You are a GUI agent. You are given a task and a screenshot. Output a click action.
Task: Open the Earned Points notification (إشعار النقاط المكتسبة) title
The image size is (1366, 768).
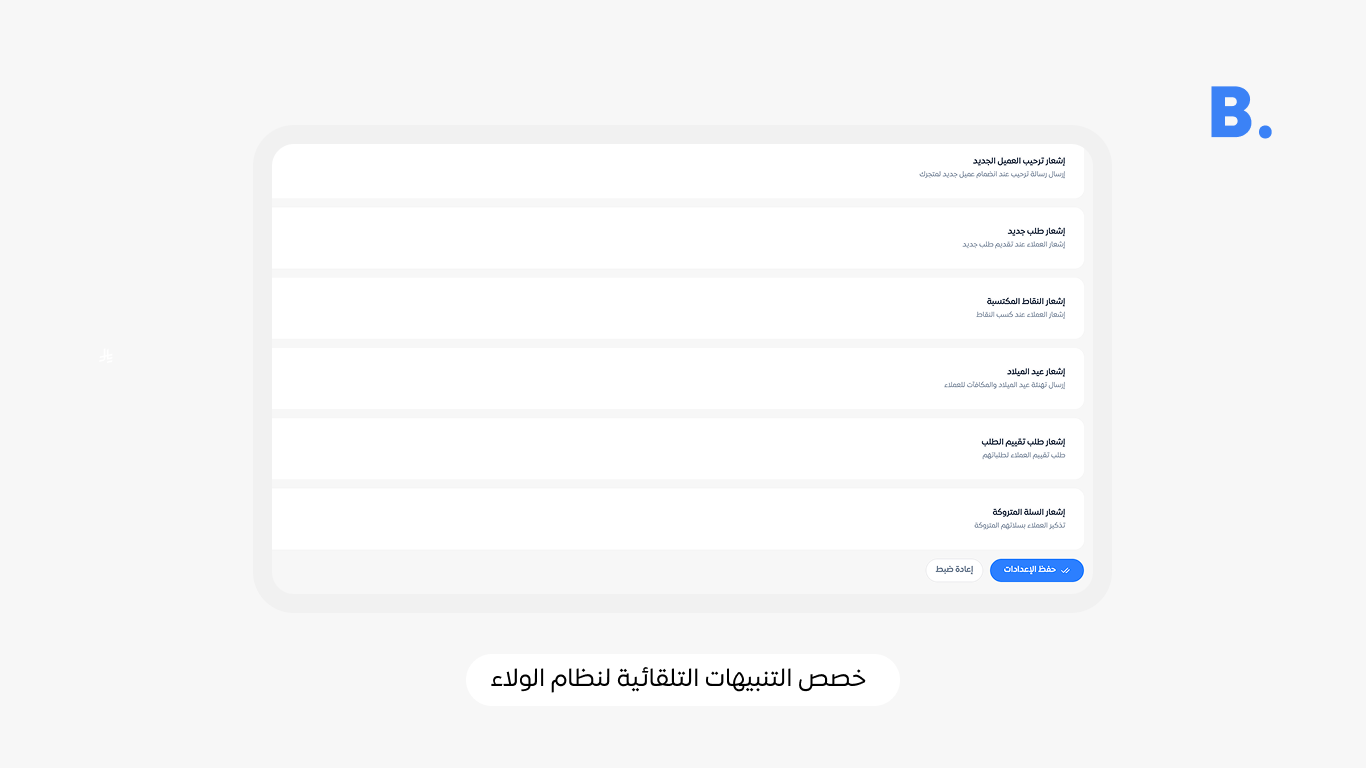coord(1026,301)
